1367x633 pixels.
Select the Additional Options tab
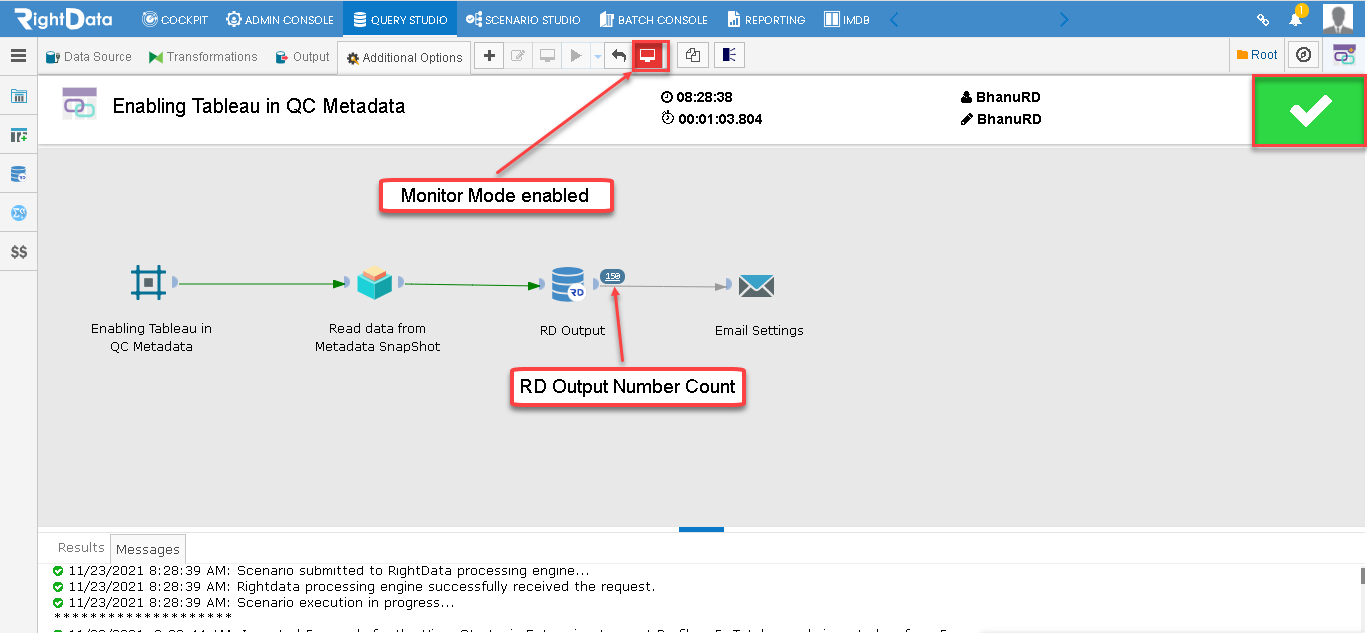[404, 58]
